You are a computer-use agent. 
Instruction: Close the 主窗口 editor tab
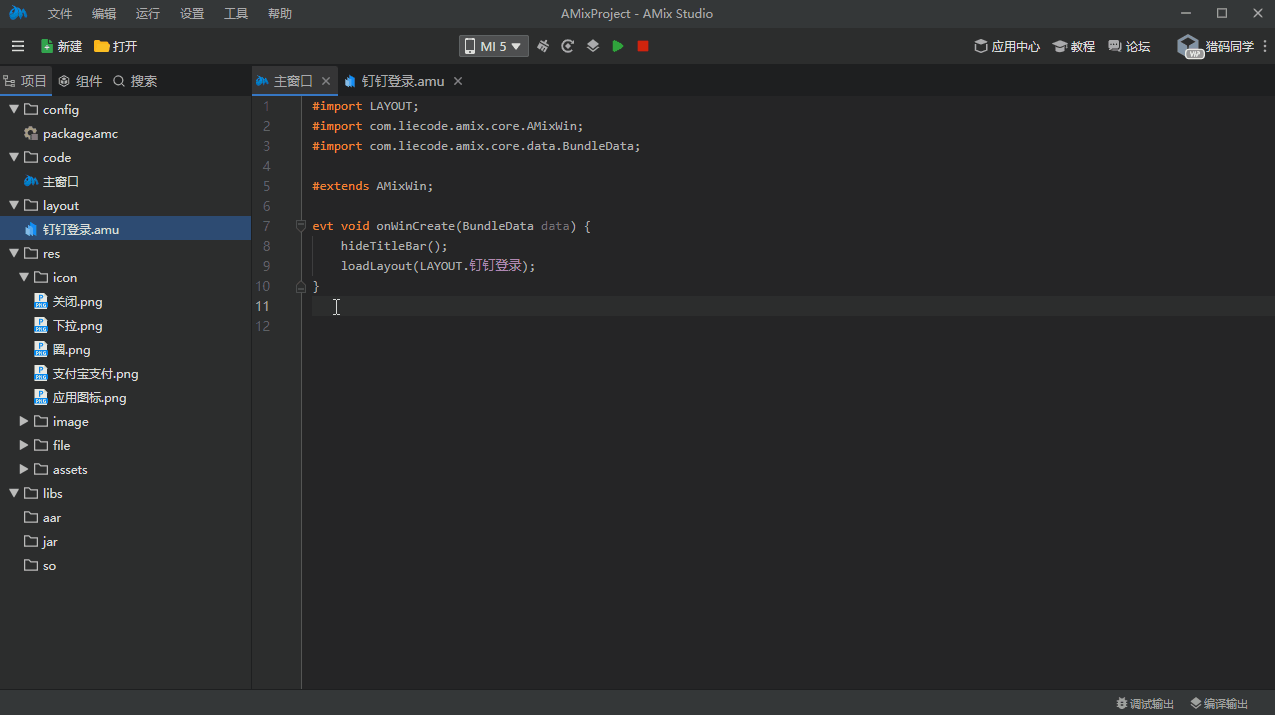(x=326, y=81)
